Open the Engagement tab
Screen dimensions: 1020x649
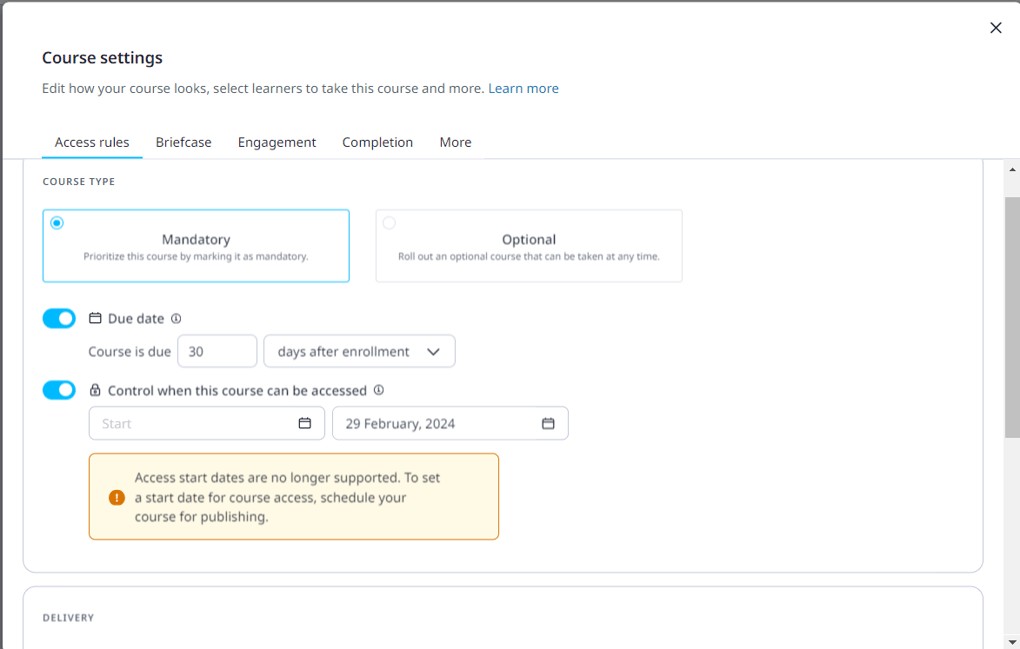coord(277,143)
